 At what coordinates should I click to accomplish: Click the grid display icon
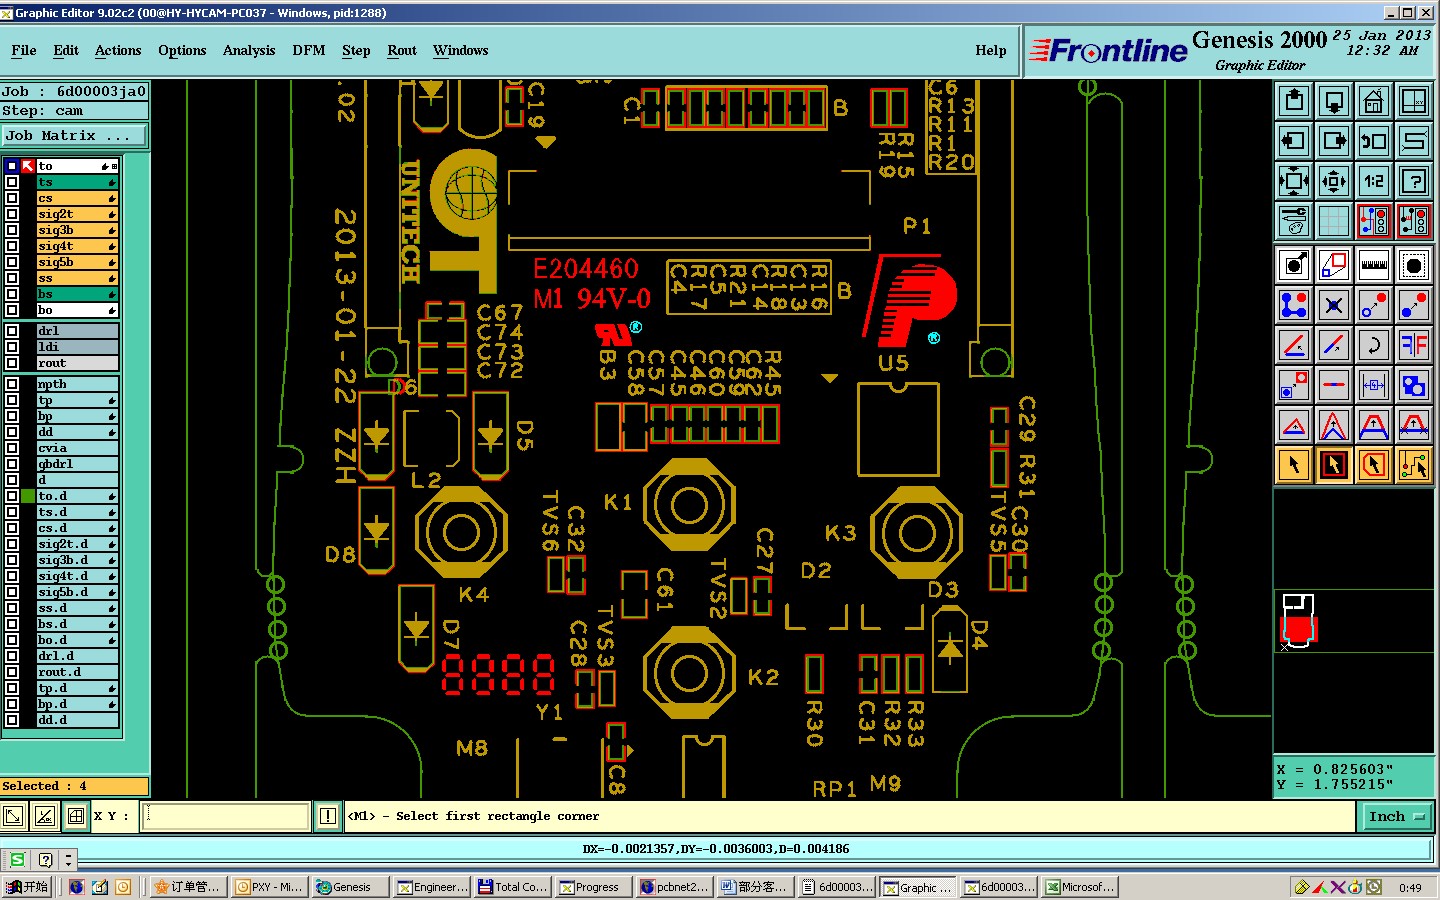pos(1334,221)
